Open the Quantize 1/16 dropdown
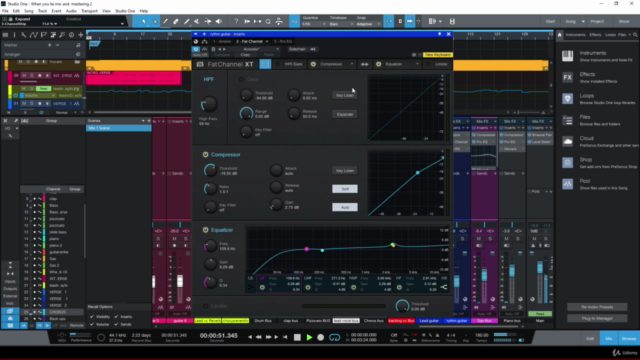 (314, 24)
